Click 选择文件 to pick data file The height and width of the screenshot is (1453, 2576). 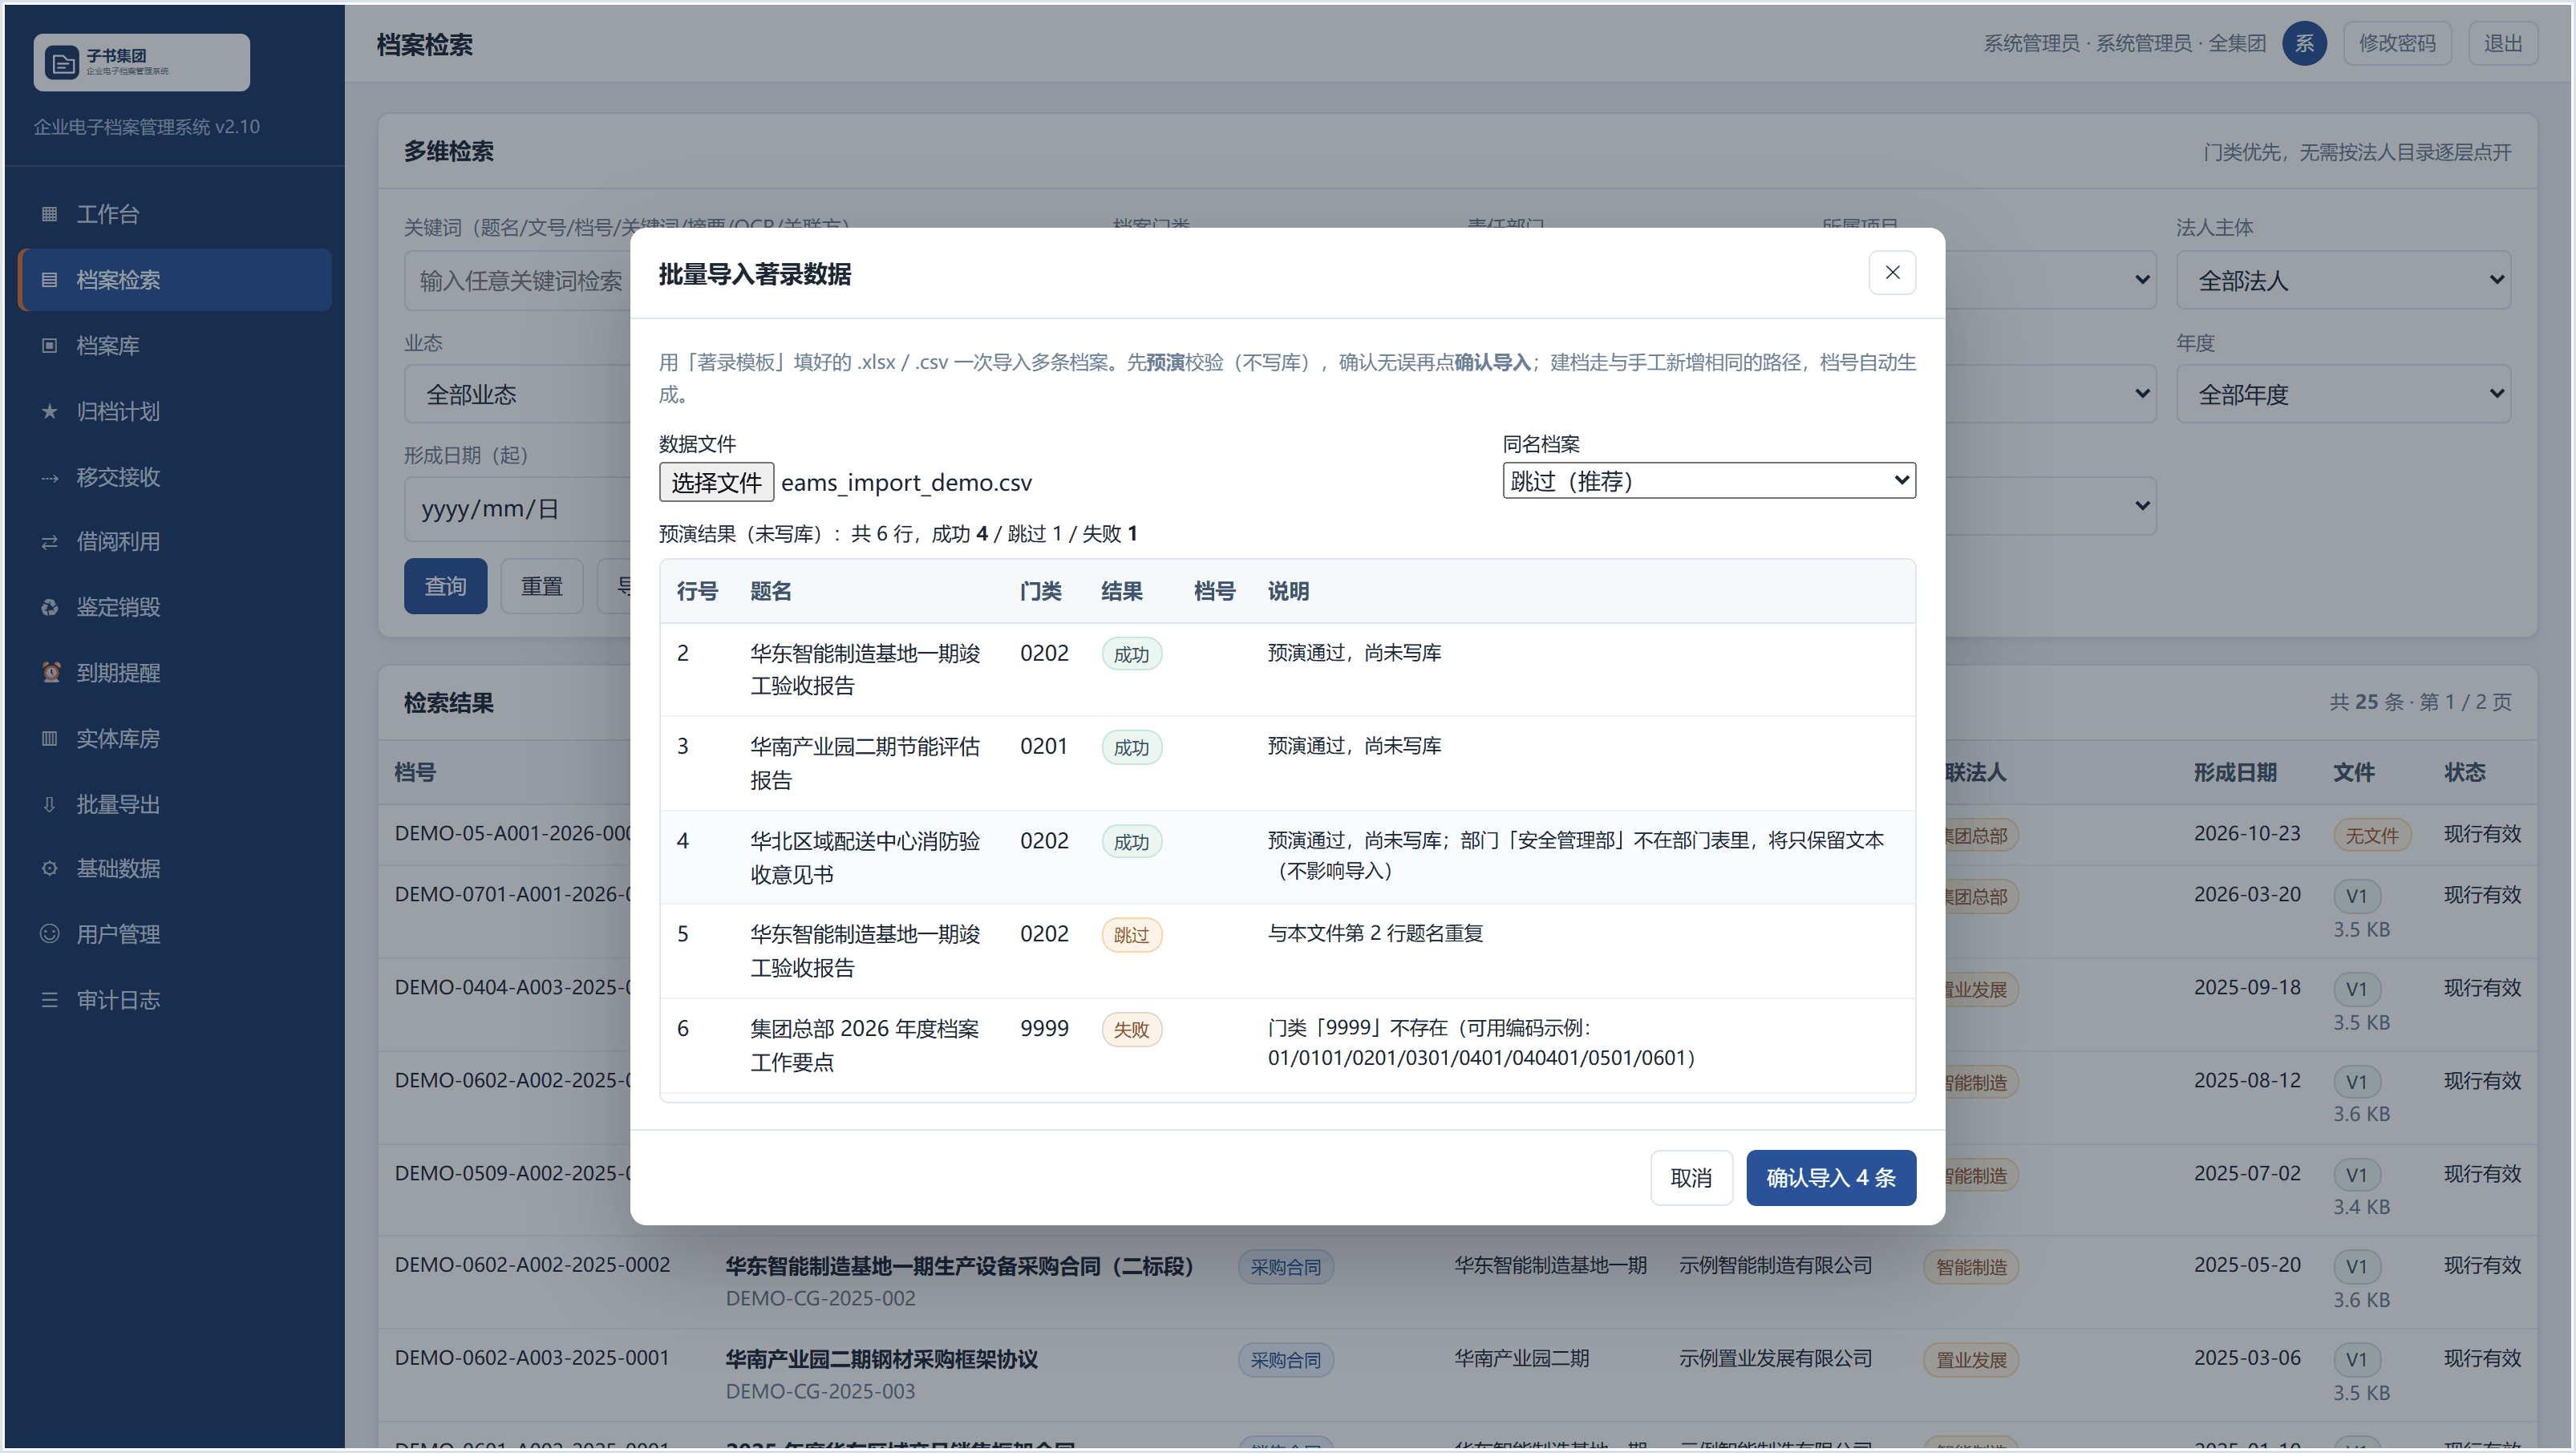pyautogui.click(x=716, y=482)
